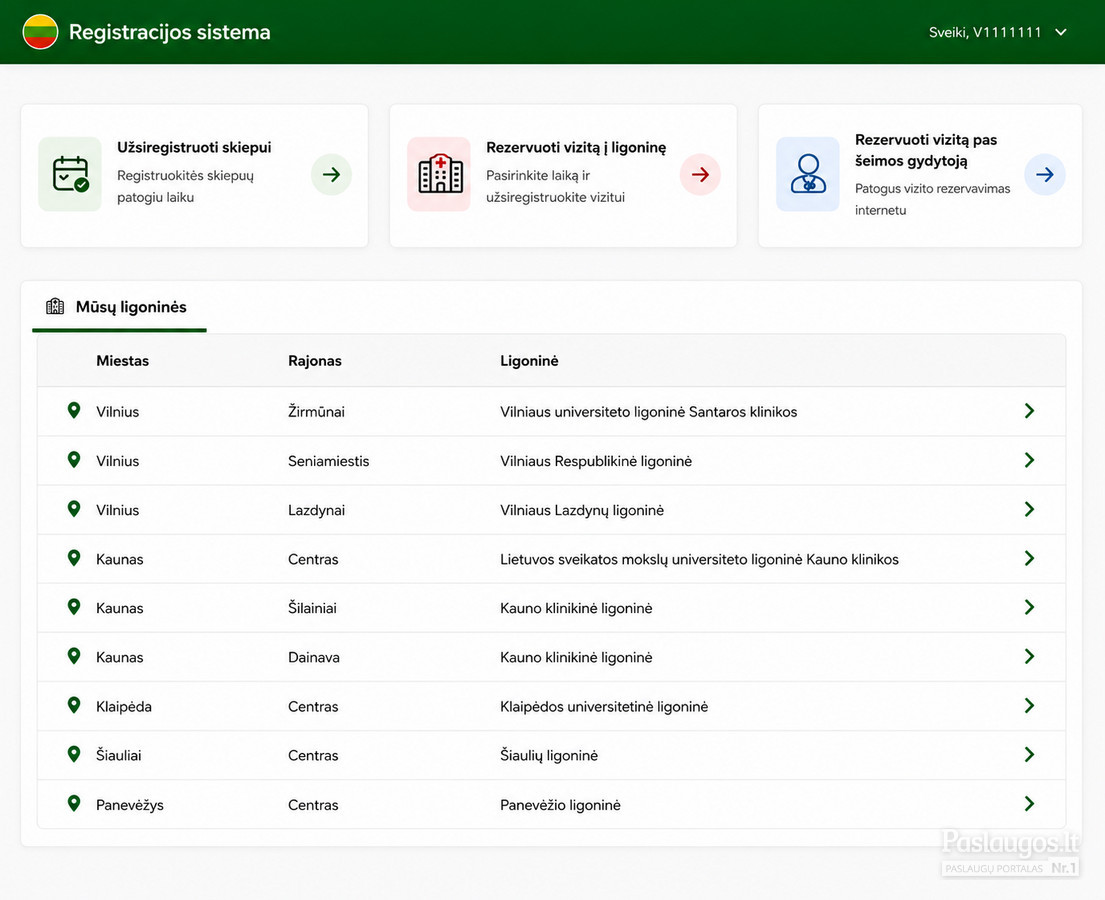Viewport: 1105px width, 900px height.
Task: Select Kauno klinikinė ligoninė in Šilainiai row
Action: point(576,608)
